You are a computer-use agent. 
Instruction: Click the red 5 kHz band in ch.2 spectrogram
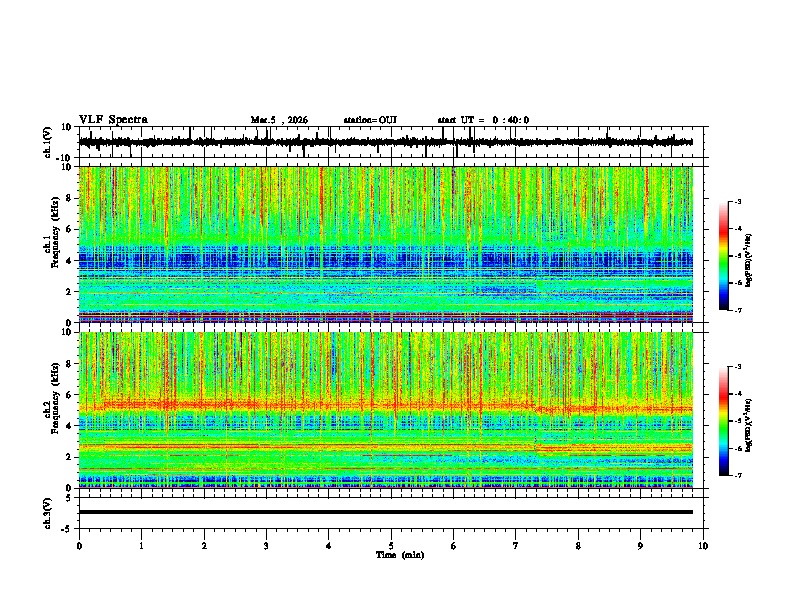coord(385,405)
